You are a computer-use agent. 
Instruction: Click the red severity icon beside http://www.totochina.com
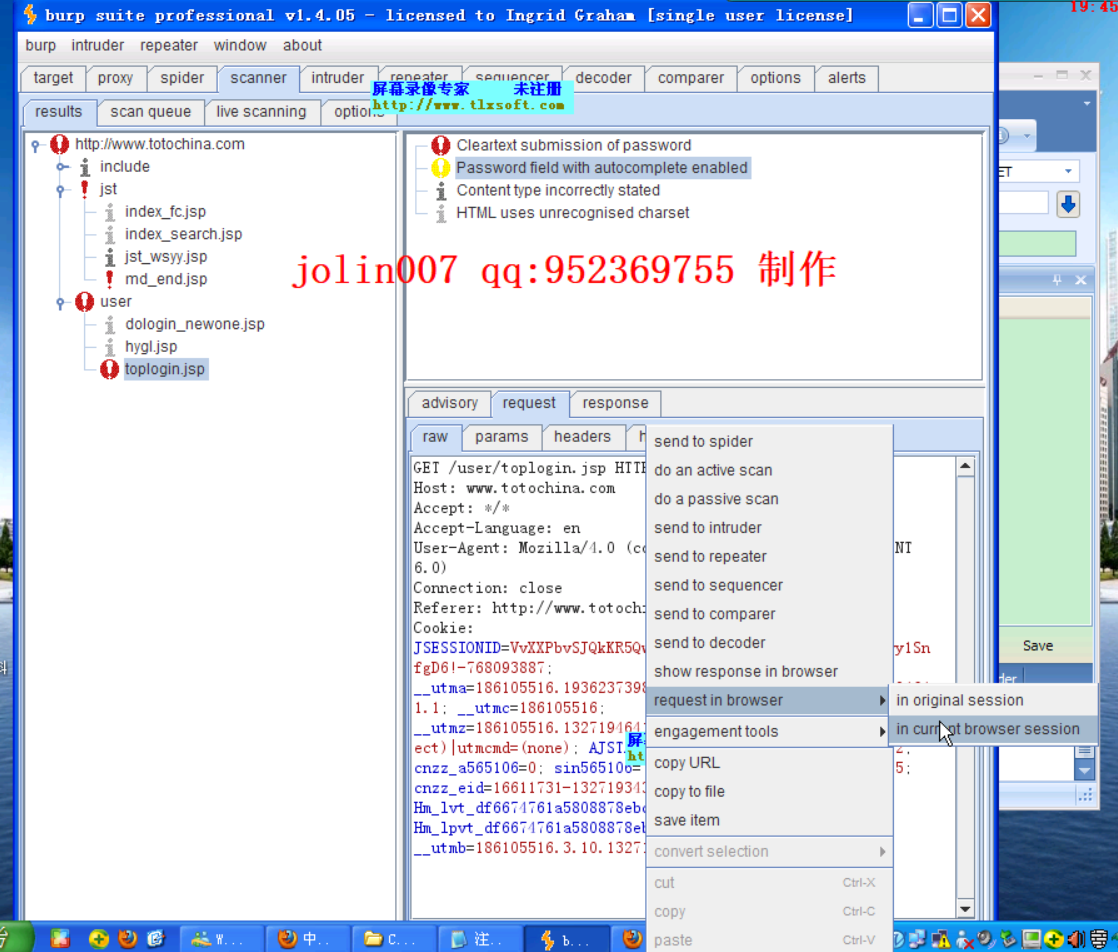click(59, 144)
